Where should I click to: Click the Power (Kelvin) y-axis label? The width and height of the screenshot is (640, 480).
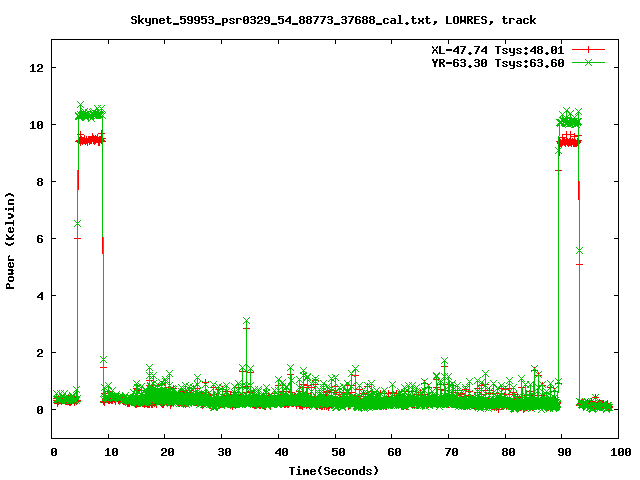[10, 241]
